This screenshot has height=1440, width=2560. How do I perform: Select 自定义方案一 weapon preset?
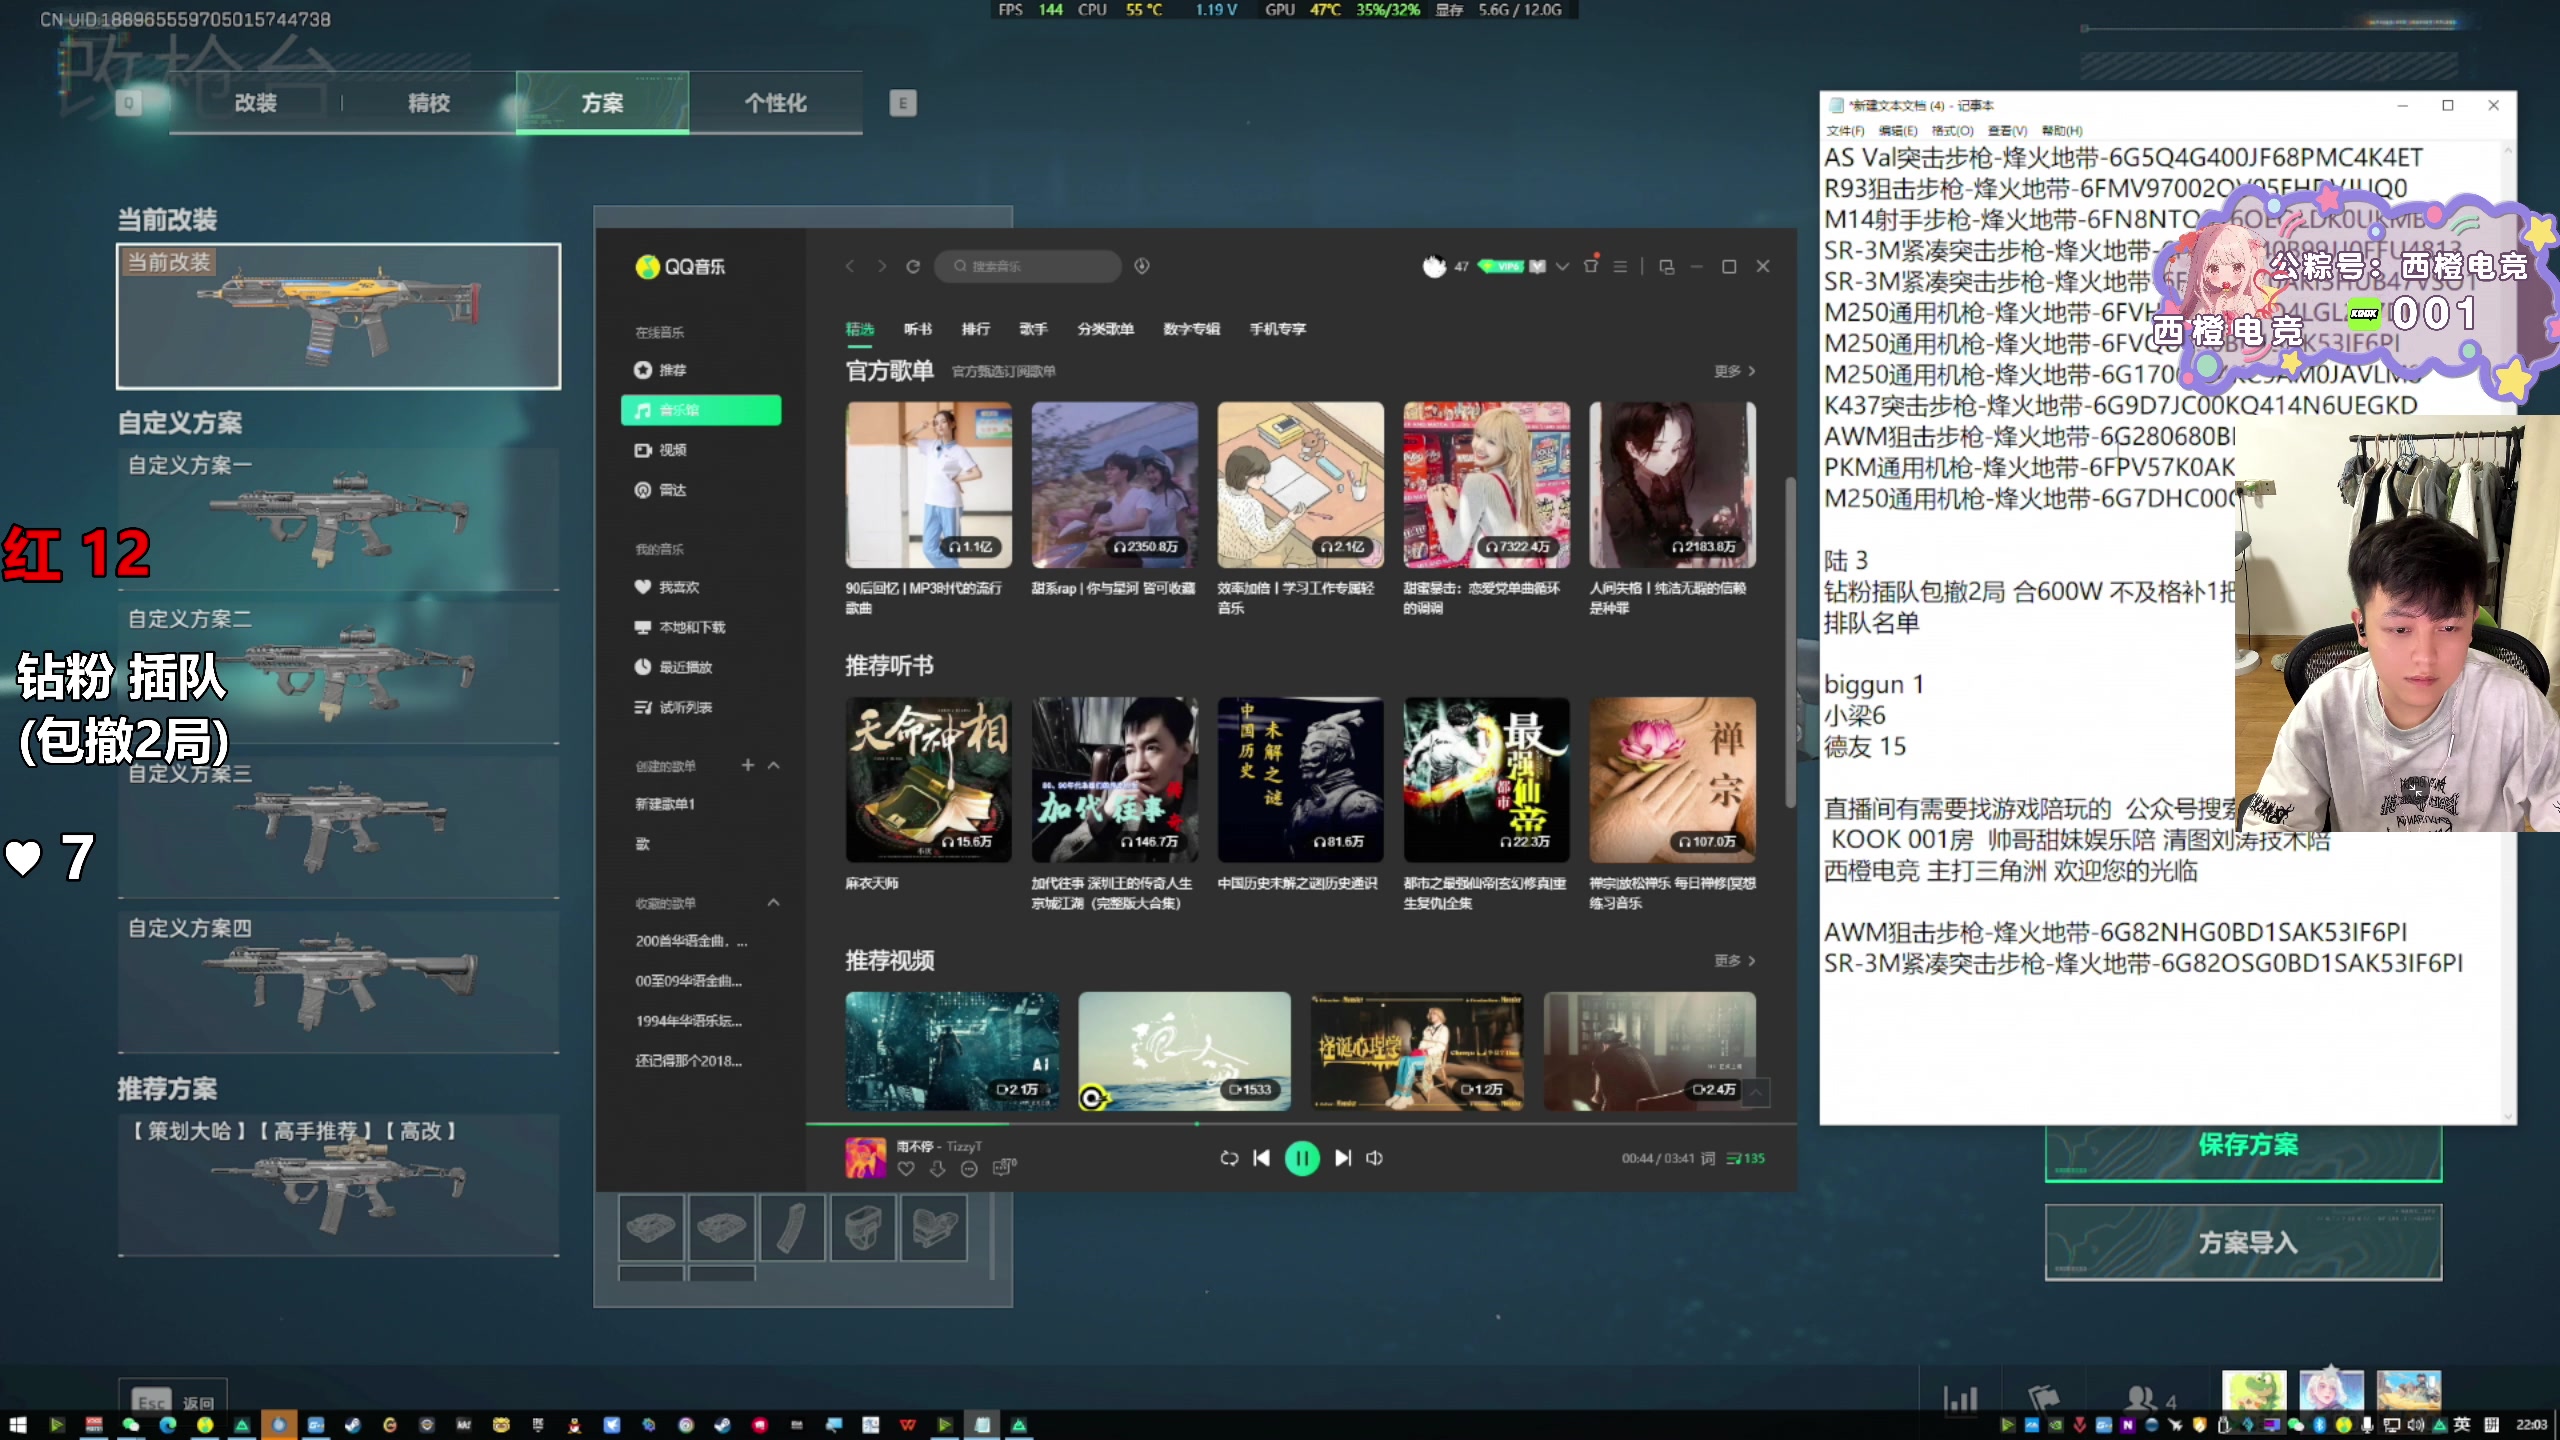pyautogui.click(x=339, y=519)
